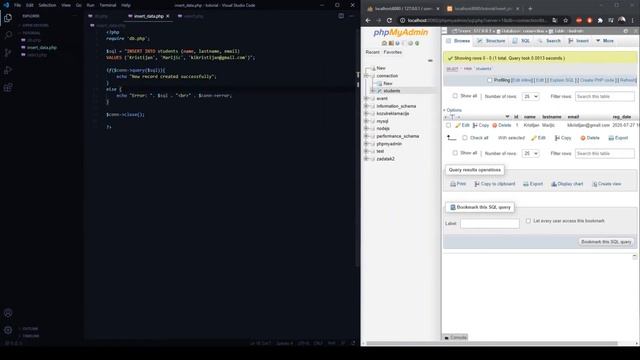Image resolution: width=640 pixels, height=360 pixels.
Task: Switch to the SQL tab in phpMyAdmin
Action: tap(521, 41)
